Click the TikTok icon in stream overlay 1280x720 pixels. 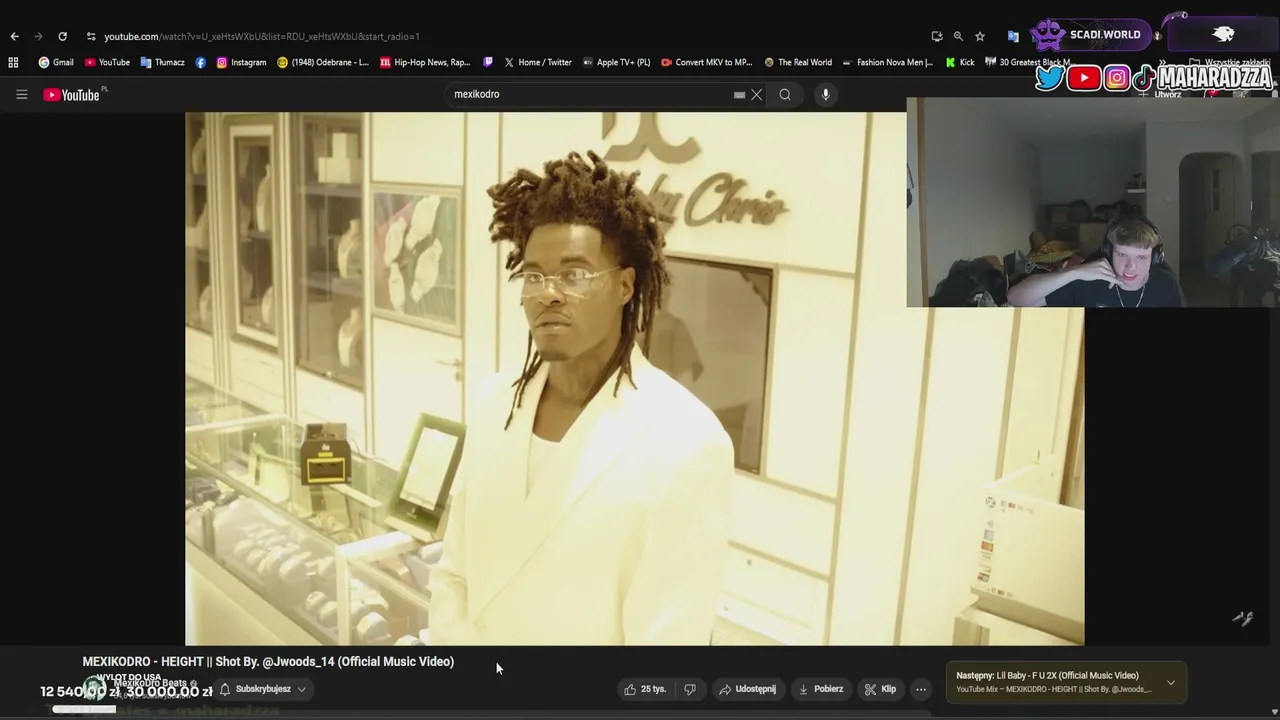1145,78
